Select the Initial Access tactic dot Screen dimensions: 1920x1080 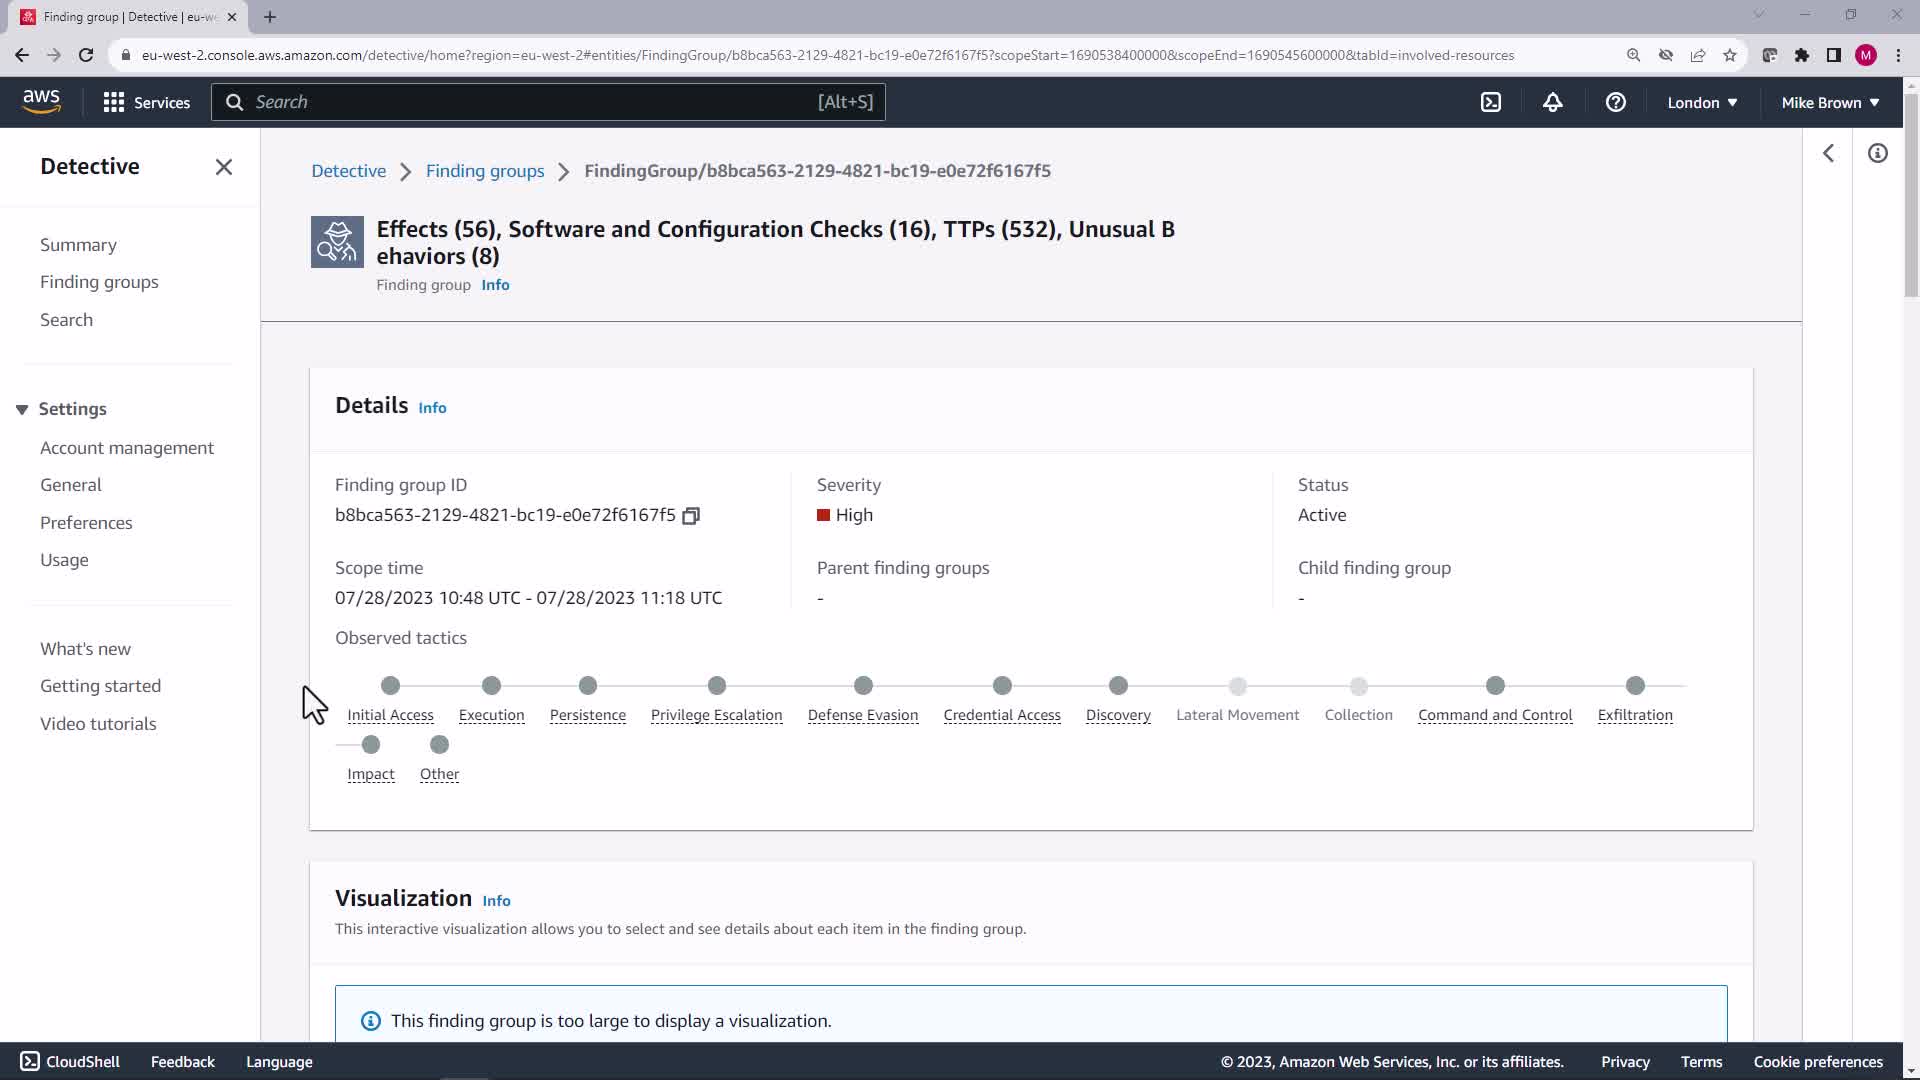coord(390,686)
